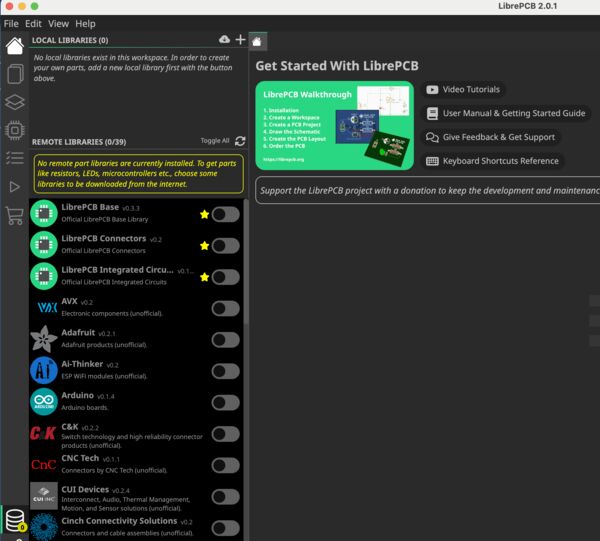Switch on the Ai-Thinker library
The image size is (600, 541).
click(x=226, y=371)
